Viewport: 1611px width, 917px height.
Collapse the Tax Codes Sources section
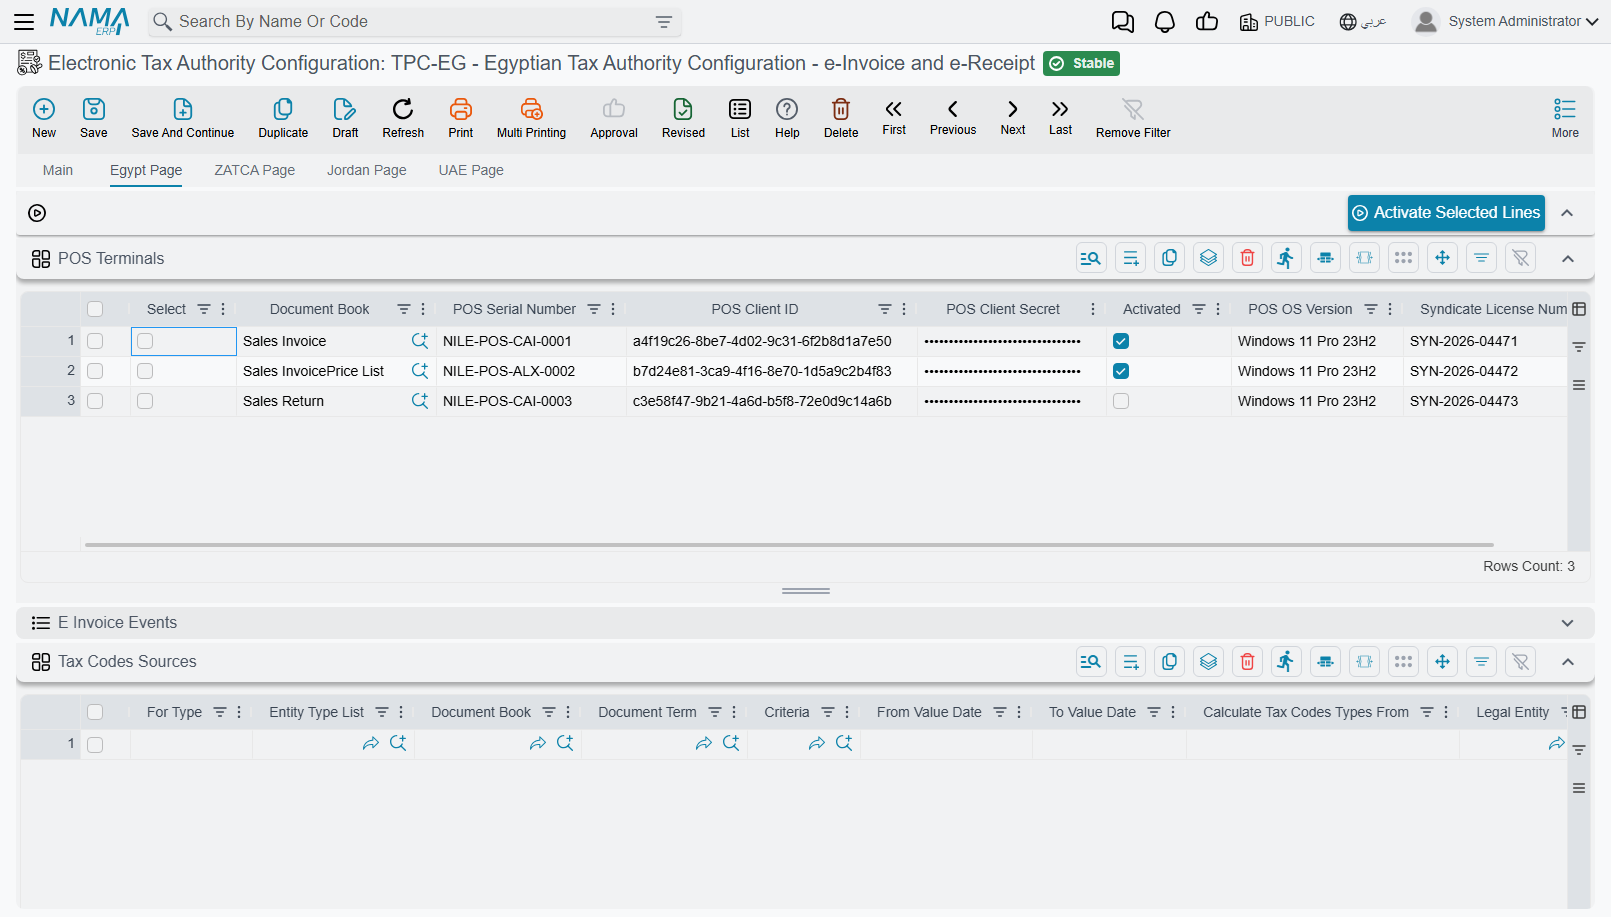(1568, 662)
